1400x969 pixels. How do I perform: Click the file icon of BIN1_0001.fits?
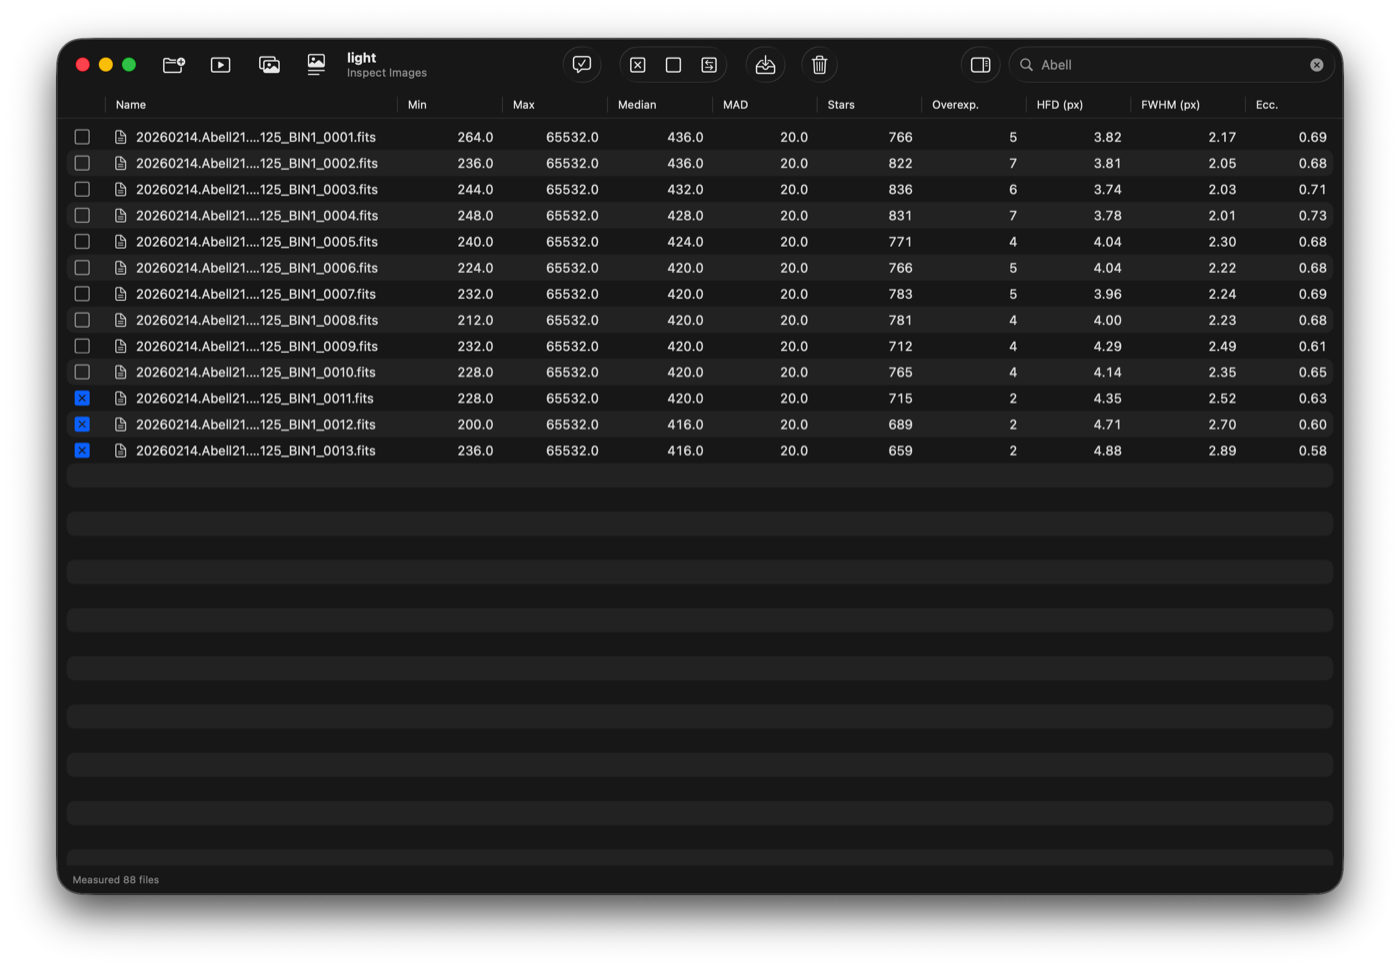click(x=121, y=137)
